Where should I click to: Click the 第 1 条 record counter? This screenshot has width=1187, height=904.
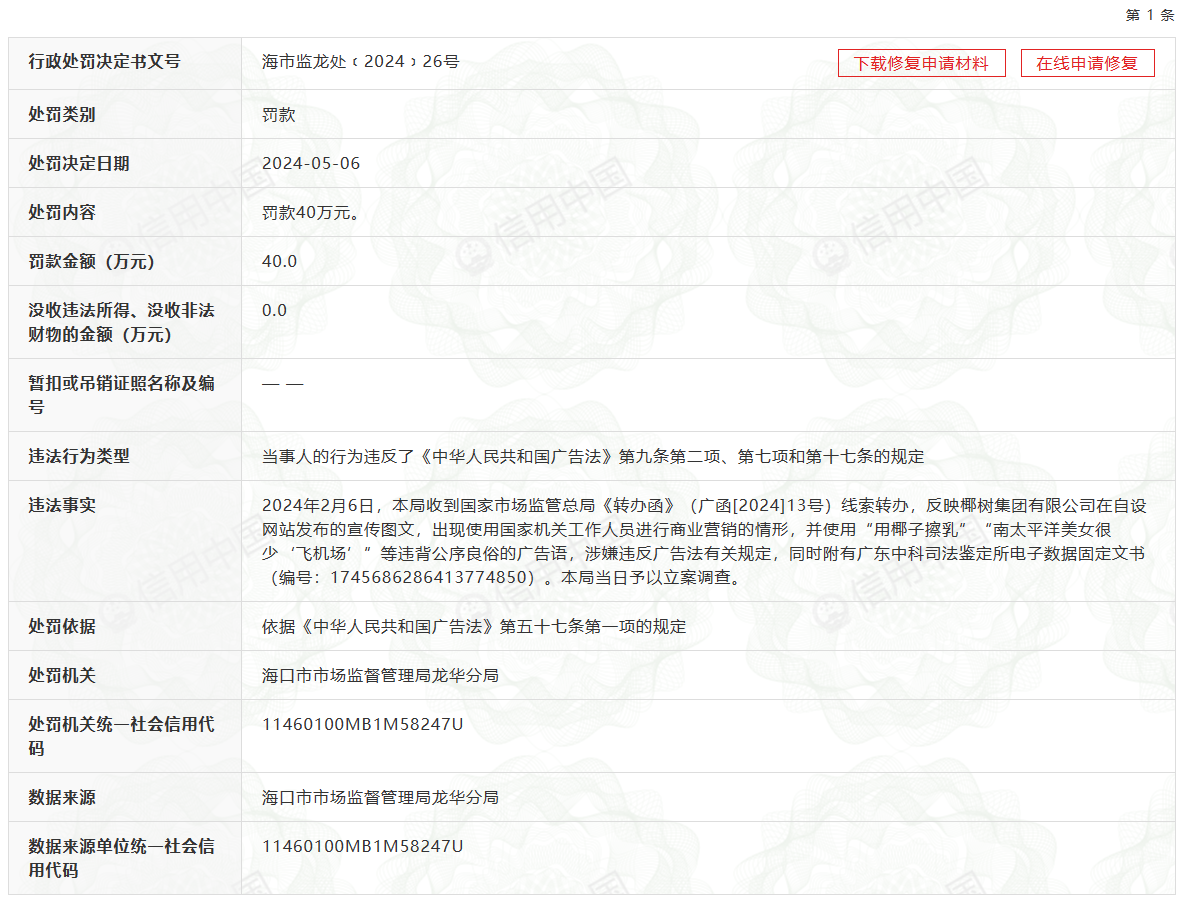[1149, 15]
